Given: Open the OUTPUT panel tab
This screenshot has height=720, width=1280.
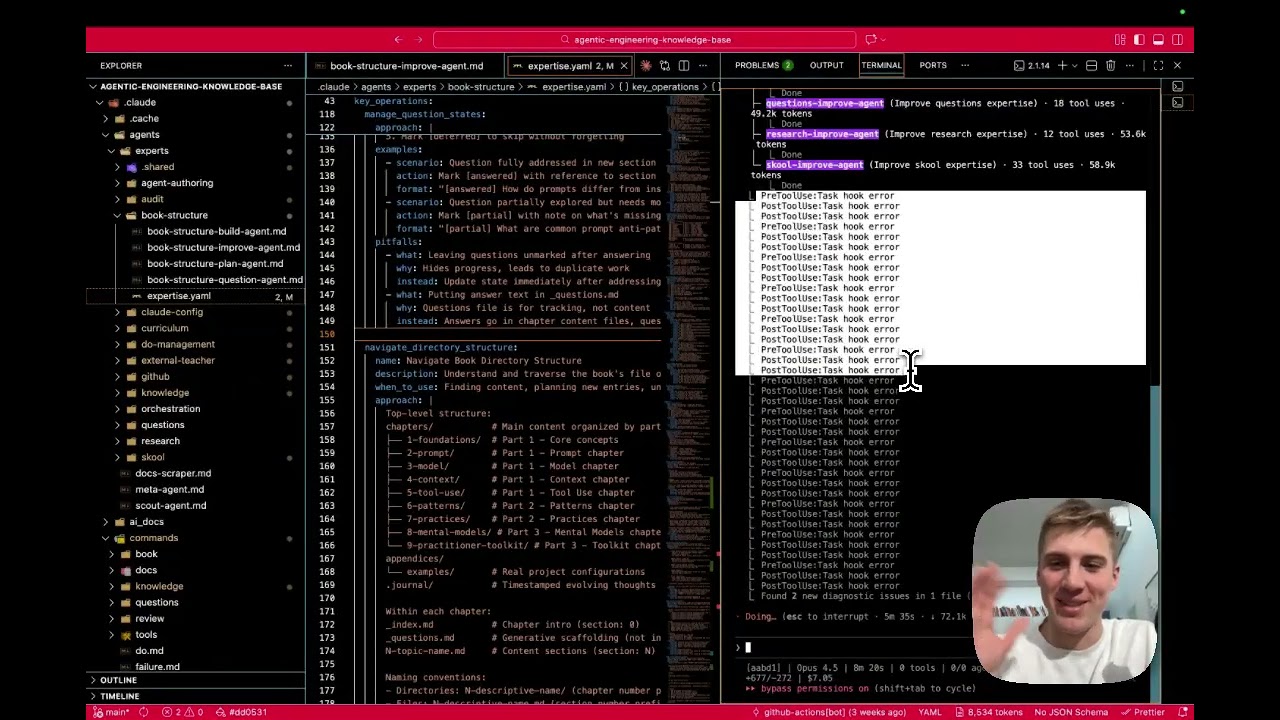Looking at the screenshot, I should (x=826, y=66).
